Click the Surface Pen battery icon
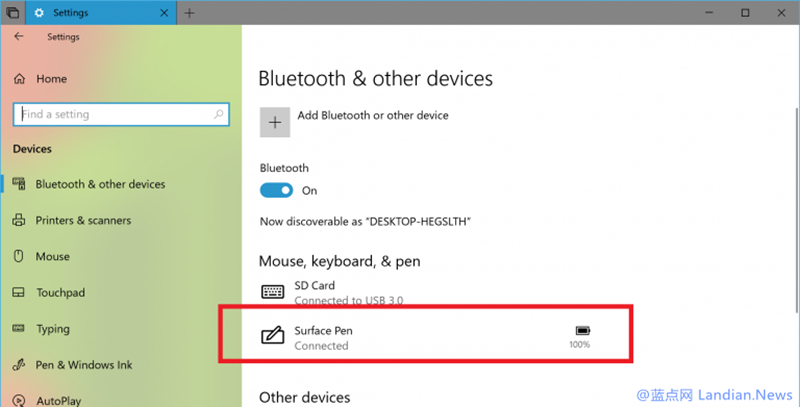Screen dimensions: 800x407 [583, 331]
